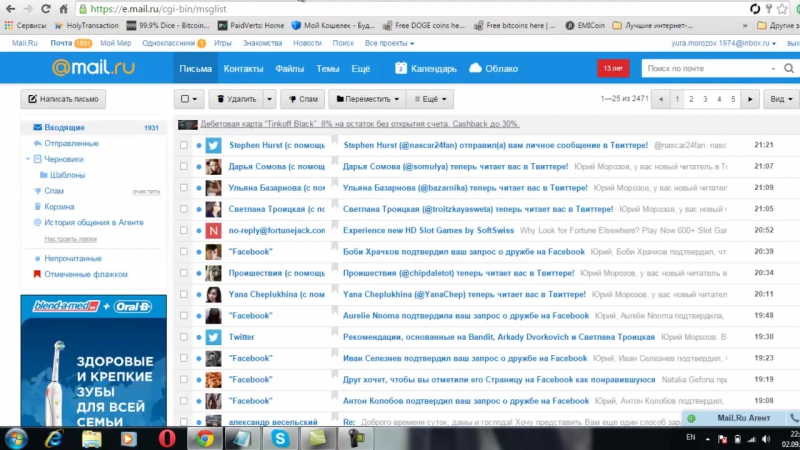Toggle unread dot on fortunejack message

point(198,231)
